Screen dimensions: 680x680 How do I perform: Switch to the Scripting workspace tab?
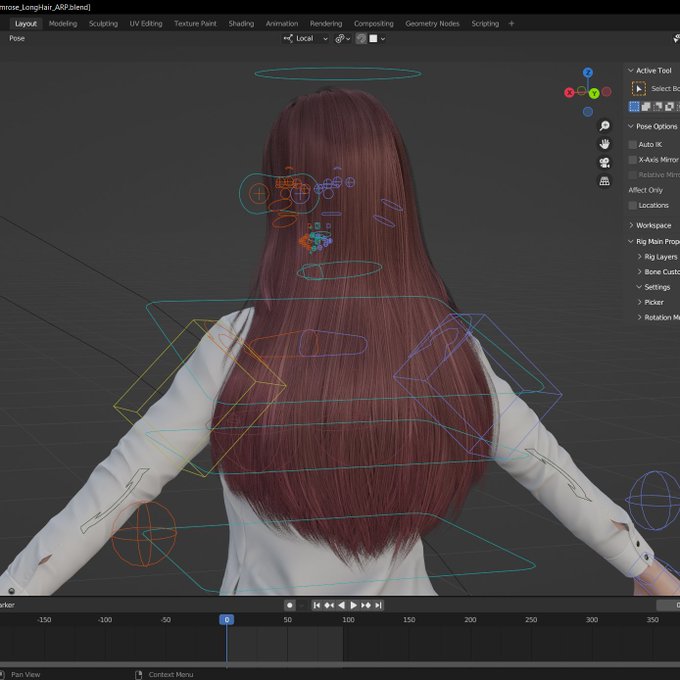click(485, 23)
